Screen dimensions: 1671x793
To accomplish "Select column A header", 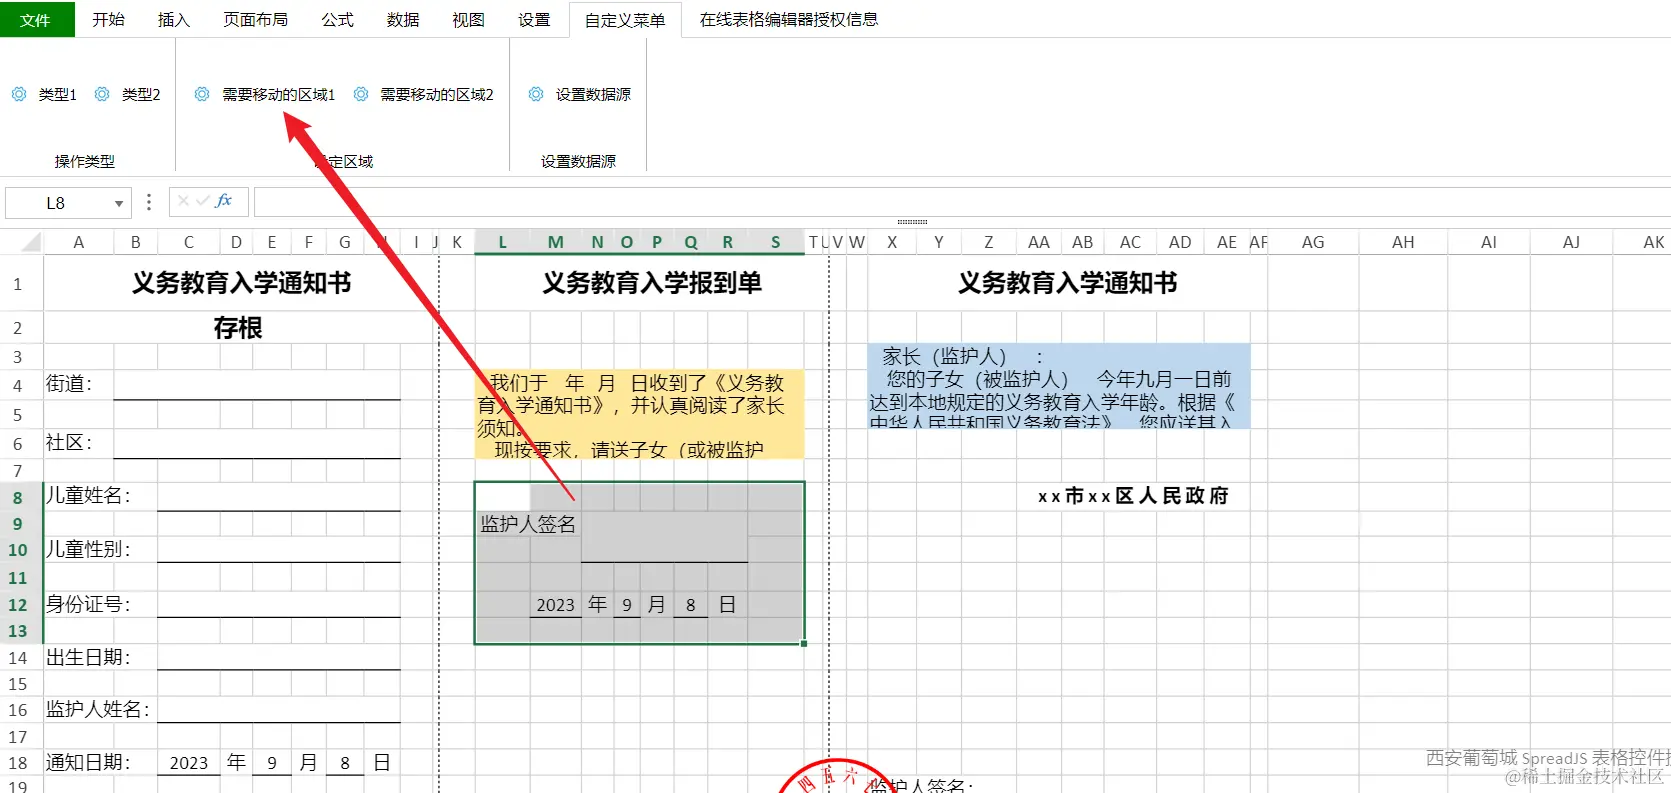I will point(79,242).
